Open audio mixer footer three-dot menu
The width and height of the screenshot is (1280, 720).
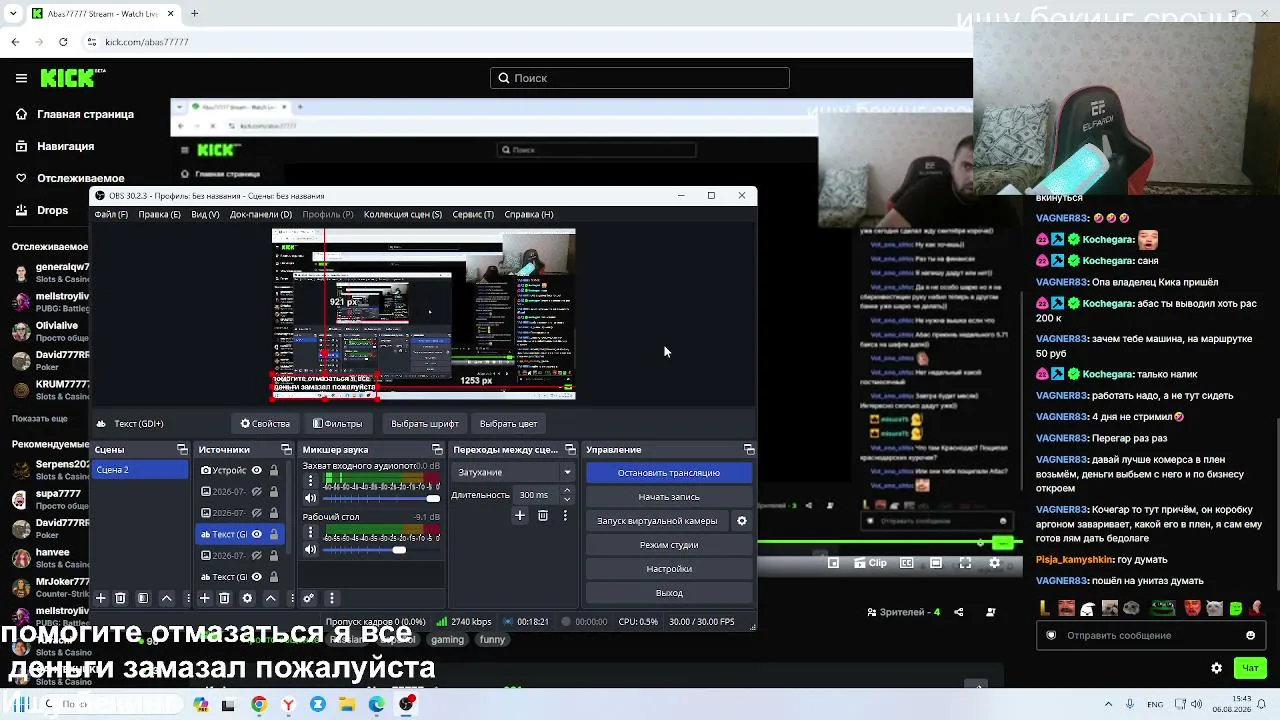coord(332,598)
